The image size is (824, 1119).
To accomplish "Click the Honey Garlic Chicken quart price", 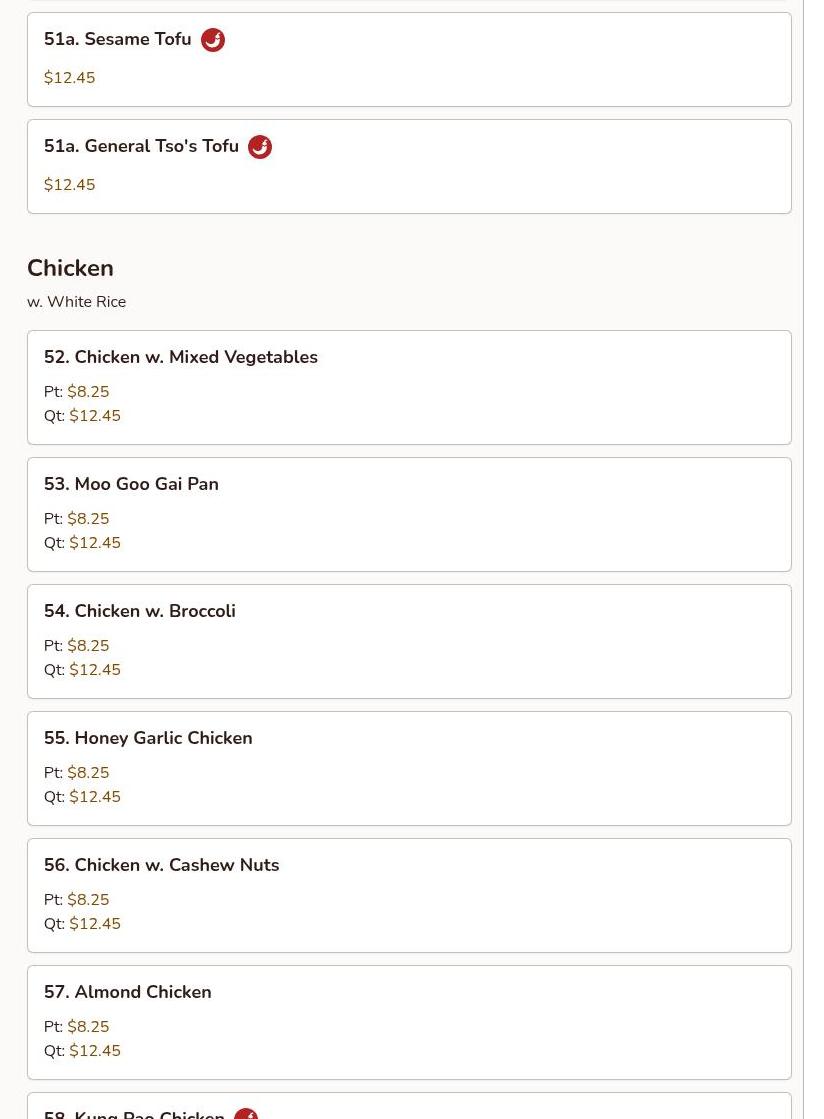I will 95,797.
